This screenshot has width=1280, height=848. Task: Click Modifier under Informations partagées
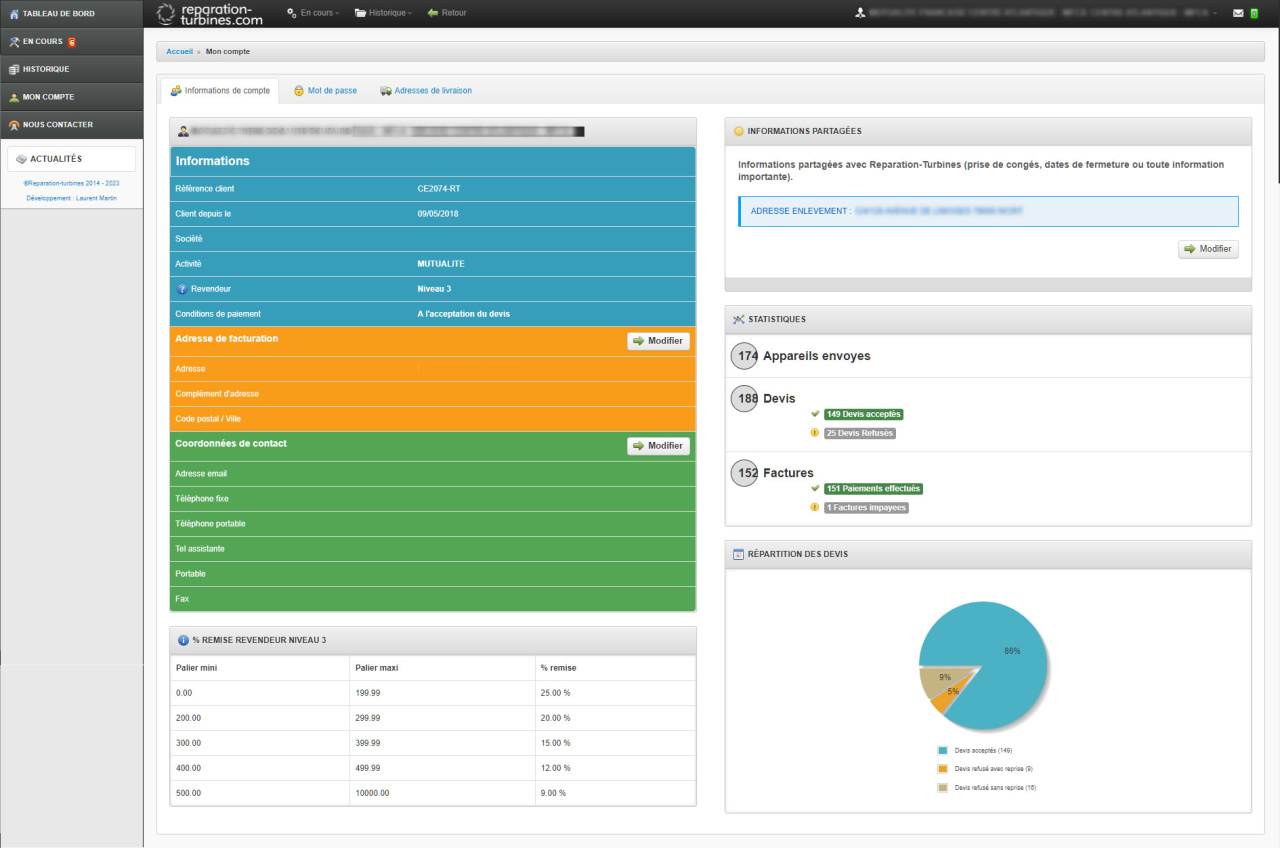(x=1208, y=249)
